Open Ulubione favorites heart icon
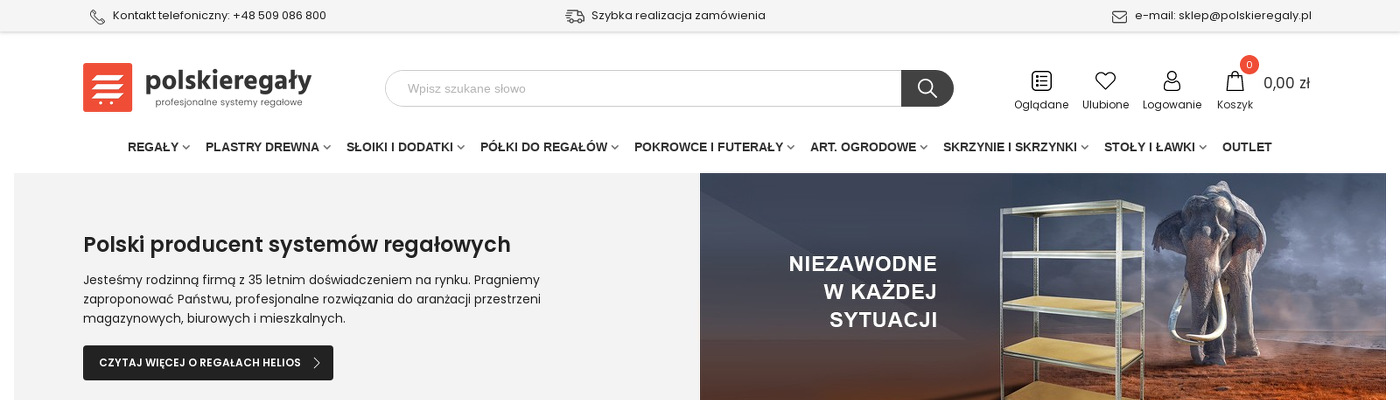Viewport: 1400px width, 400px height. coord(1105,81)
